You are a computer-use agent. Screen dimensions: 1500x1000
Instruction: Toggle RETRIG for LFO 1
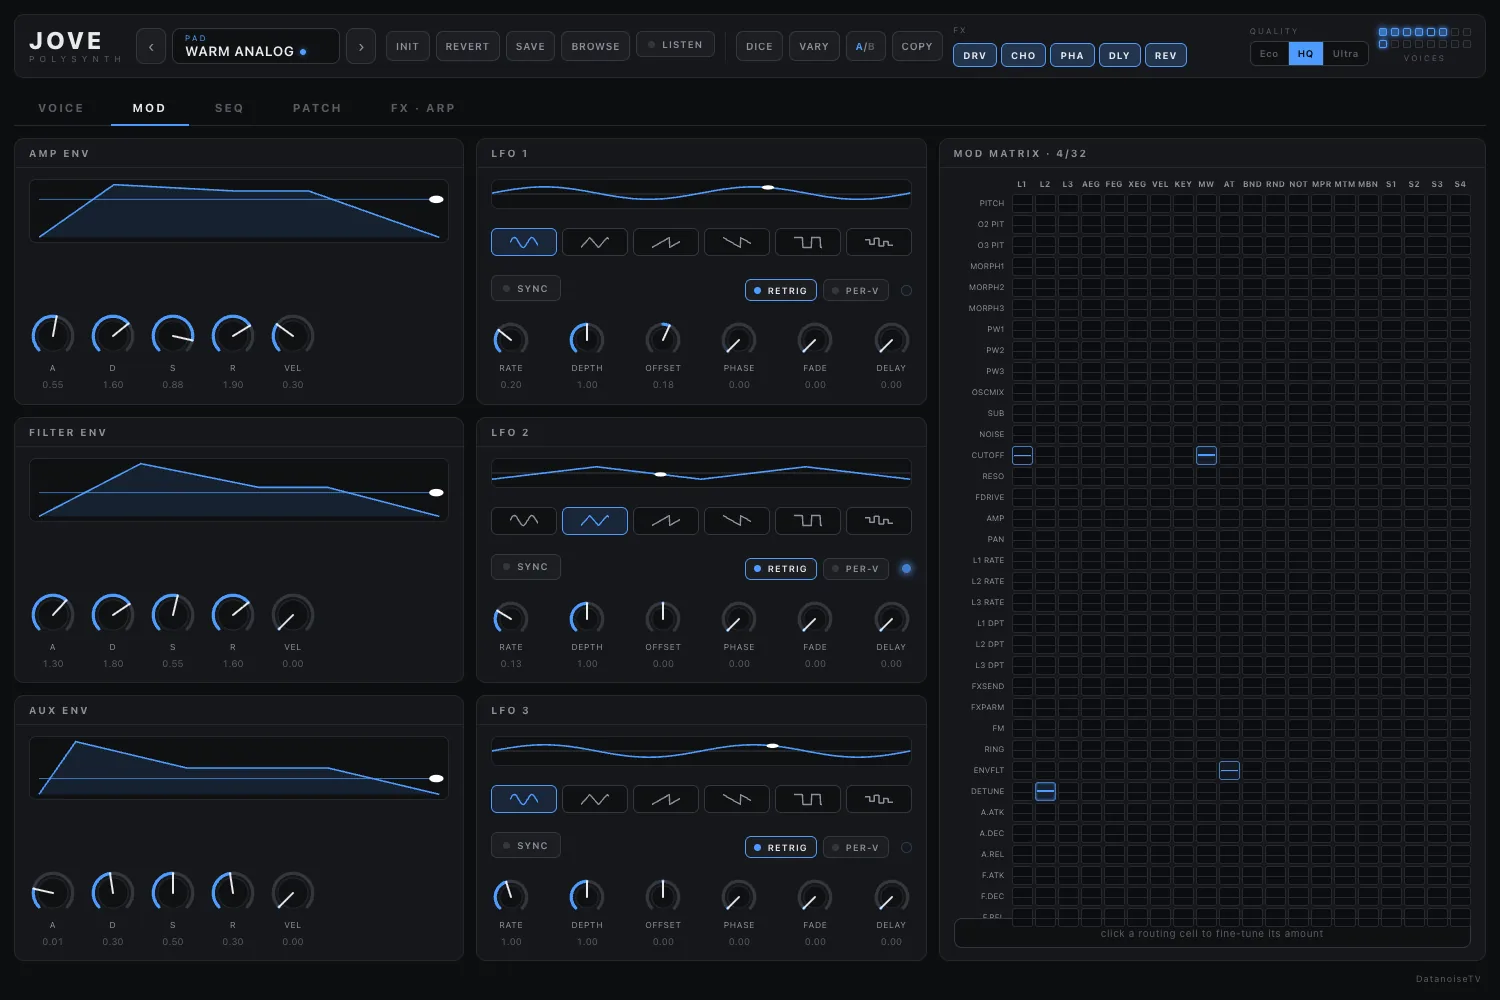[781, 290]
